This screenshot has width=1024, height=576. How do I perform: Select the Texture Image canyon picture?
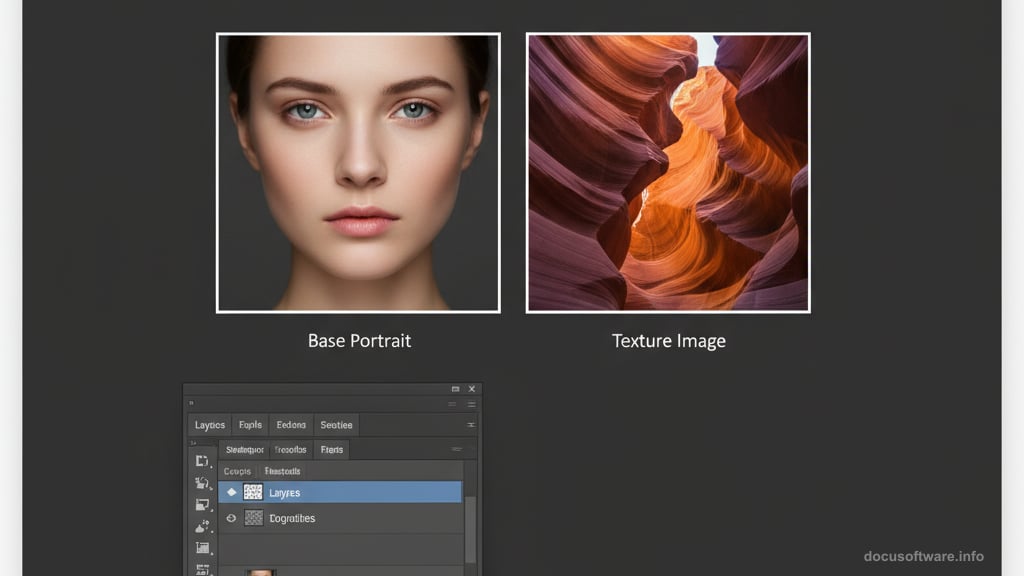(668, 173)
